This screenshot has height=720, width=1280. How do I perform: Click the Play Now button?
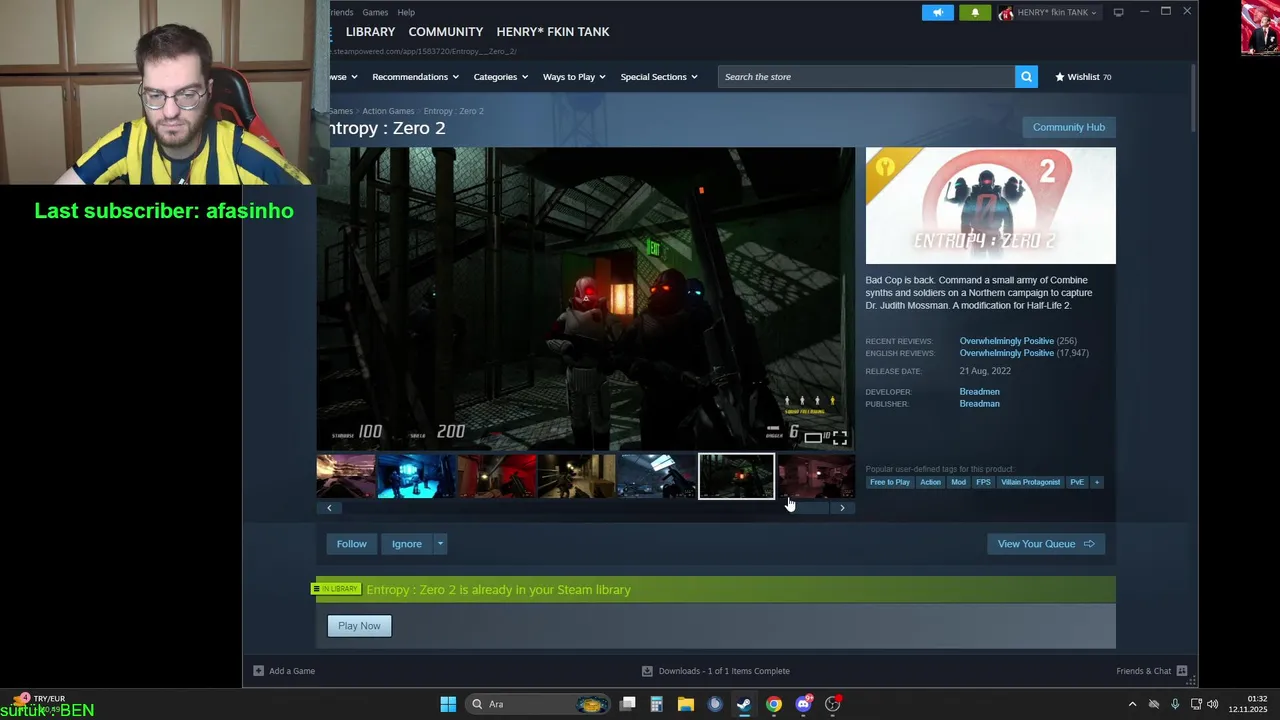pos(359,626)
